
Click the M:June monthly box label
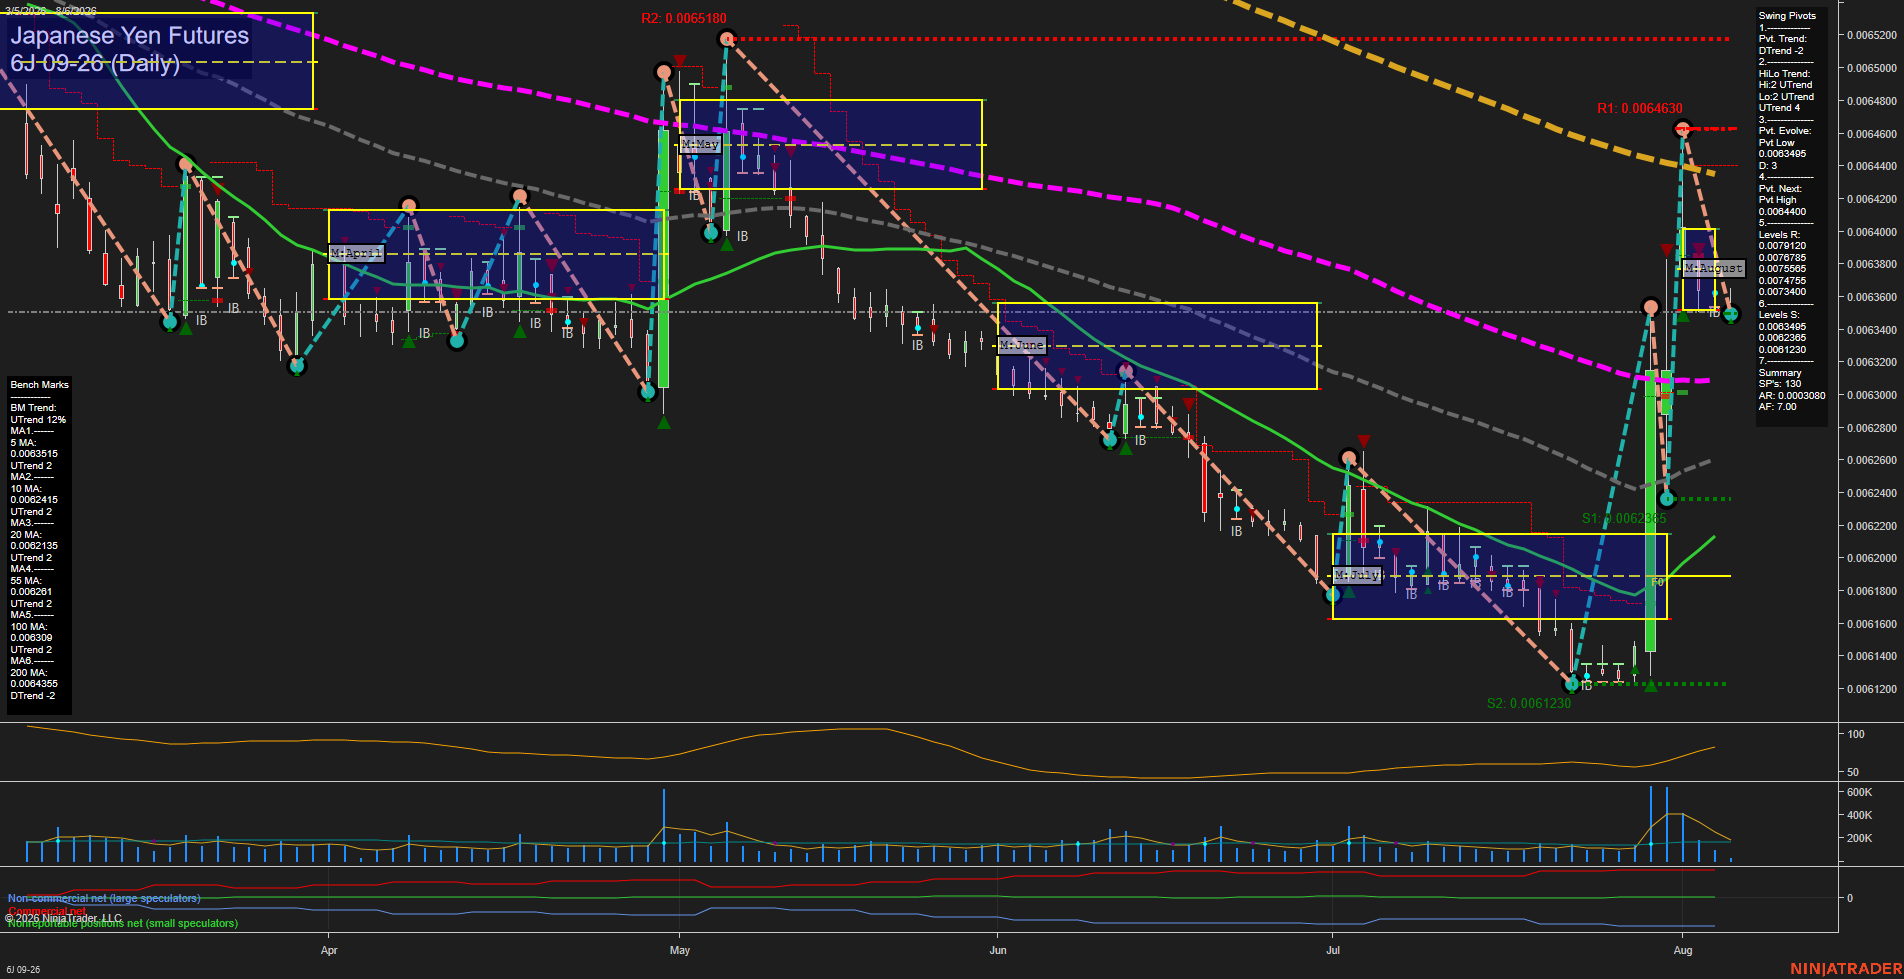point(1021,345)
